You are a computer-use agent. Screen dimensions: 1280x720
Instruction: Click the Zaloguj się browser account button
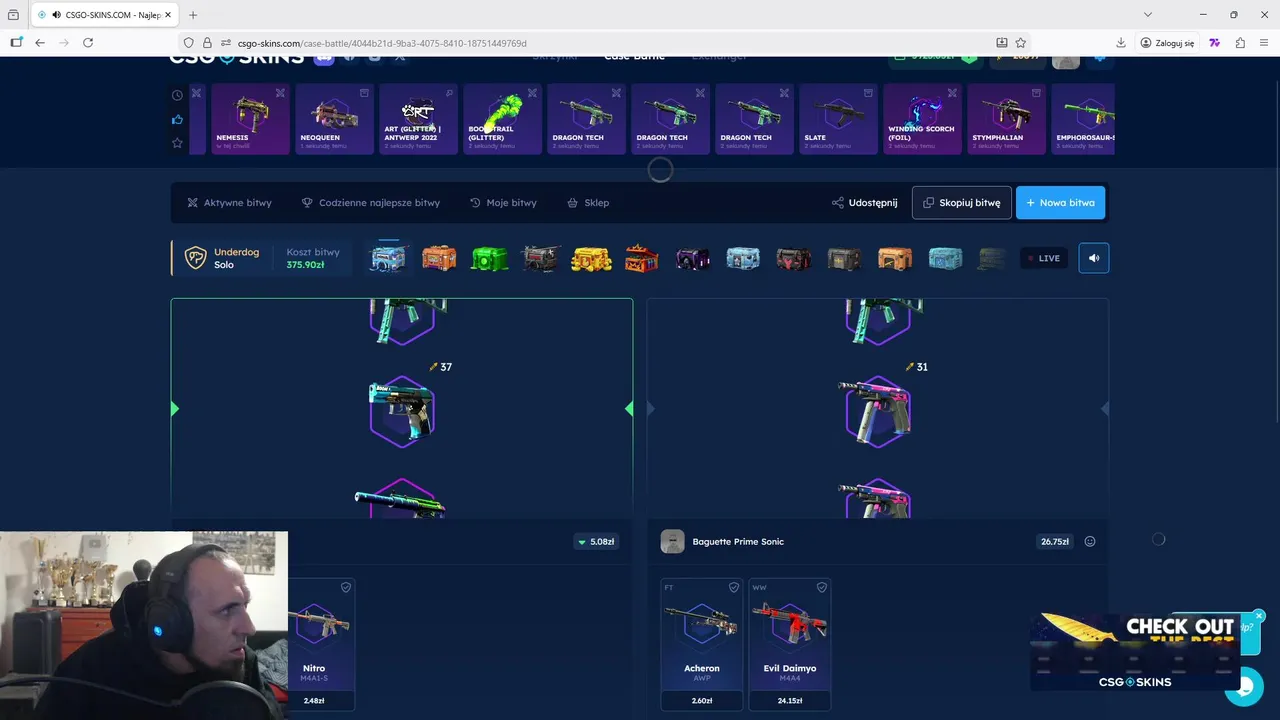[1166, 43]
